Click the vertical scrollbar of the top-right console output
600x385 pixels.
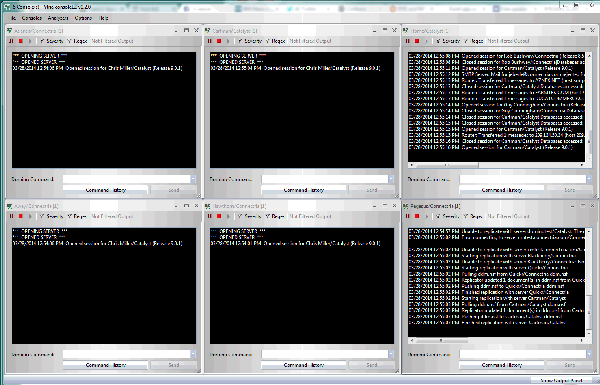pos(589,108)
